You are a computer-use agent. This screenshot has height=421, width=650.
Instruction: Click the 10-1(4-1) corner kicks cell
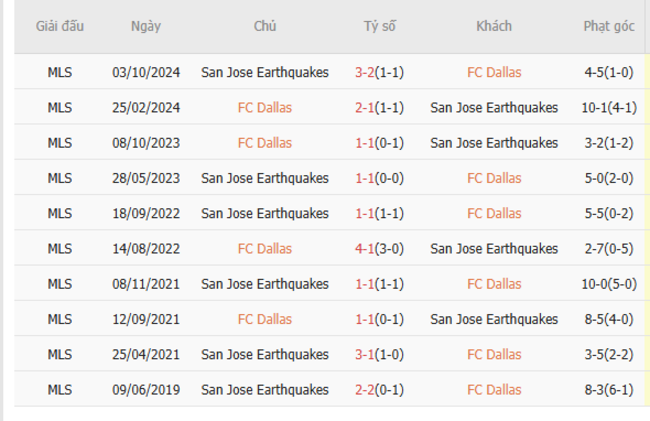pos(609,107)
